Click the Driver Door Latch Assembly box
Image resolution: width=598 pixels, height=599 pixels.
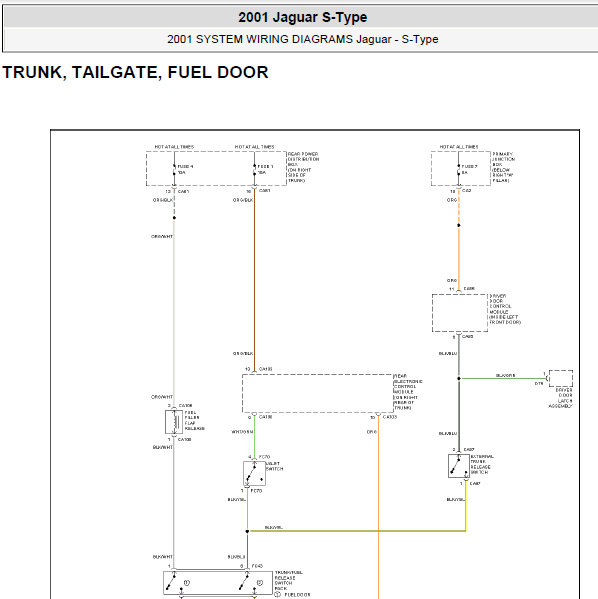[561, 378]
